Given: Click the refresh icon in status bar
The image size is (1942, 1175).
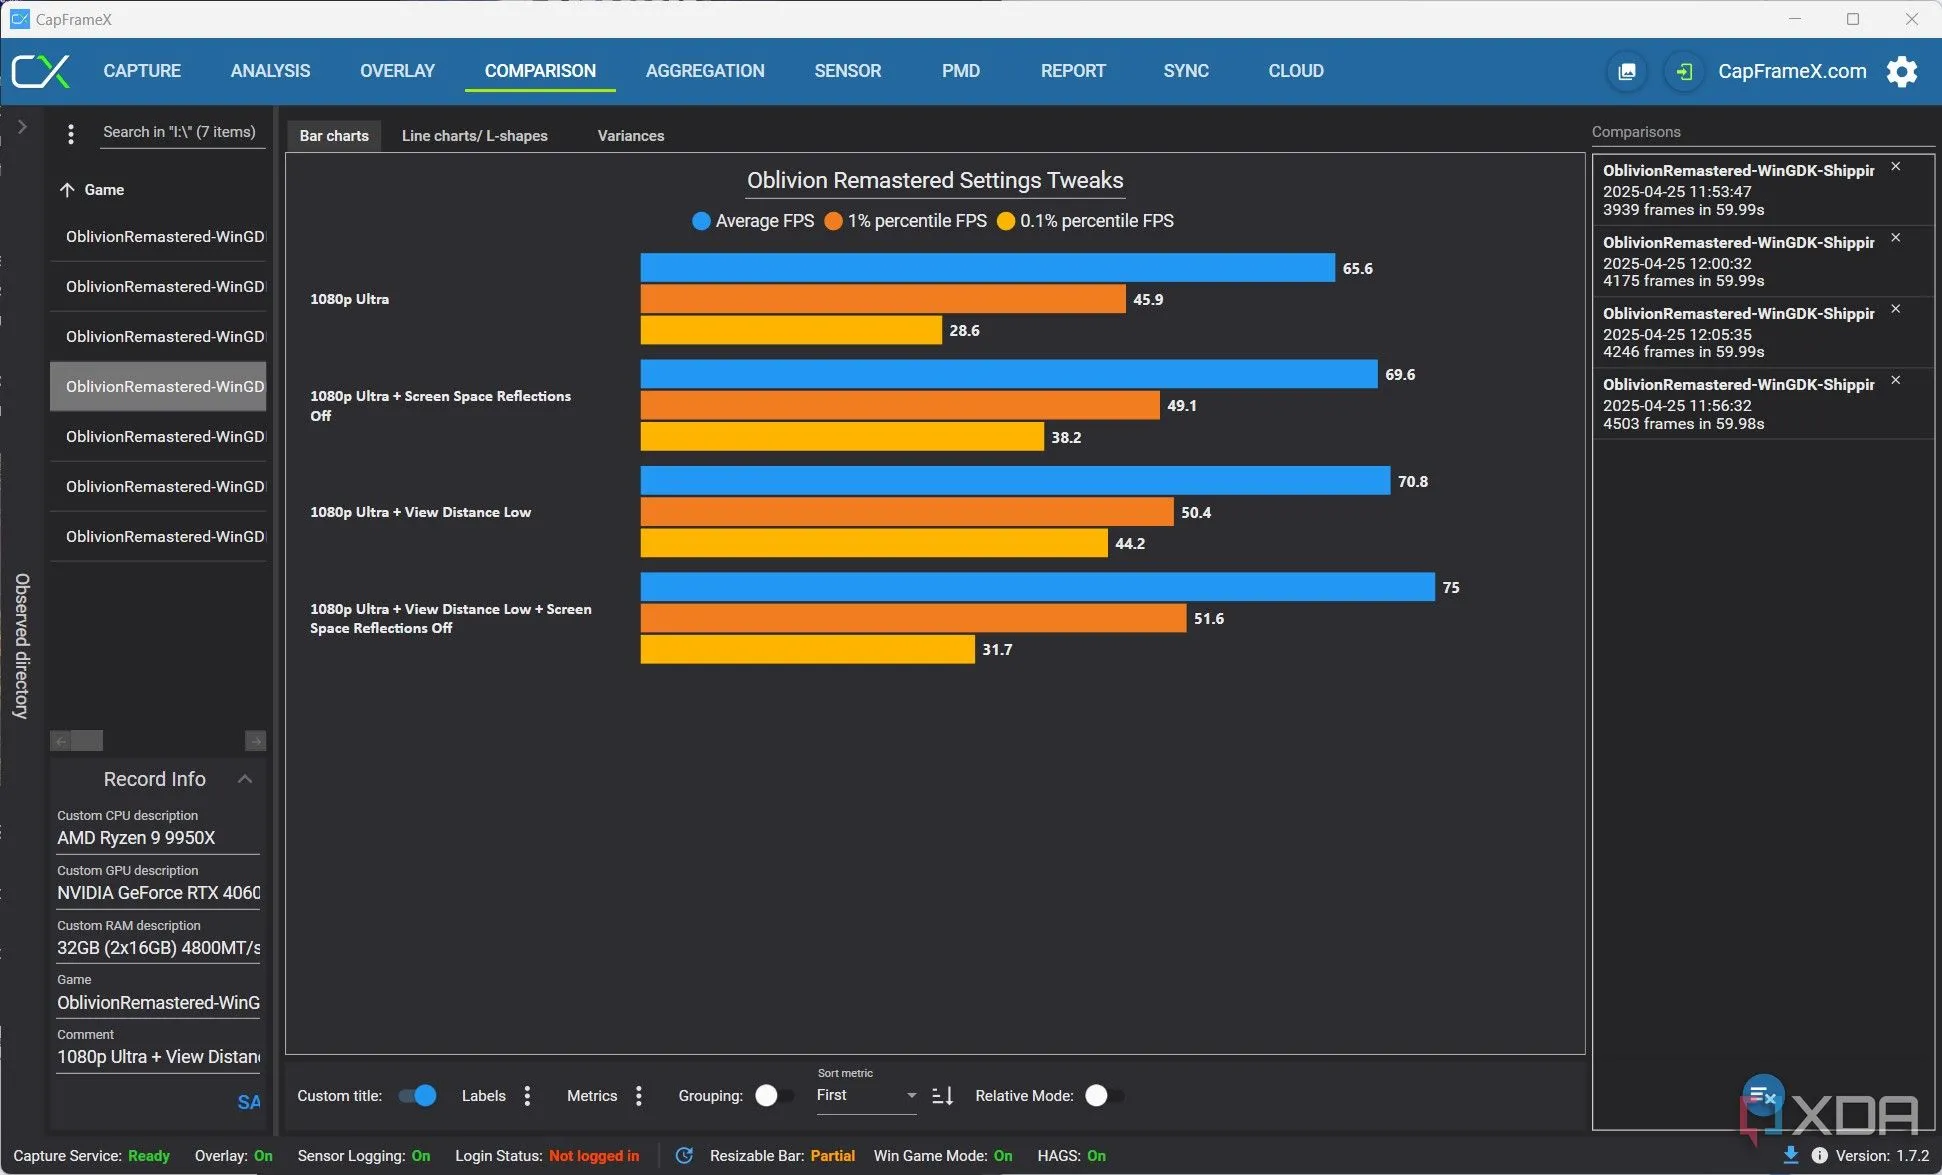Looking at the screenshot, I should coord(684,1156).
